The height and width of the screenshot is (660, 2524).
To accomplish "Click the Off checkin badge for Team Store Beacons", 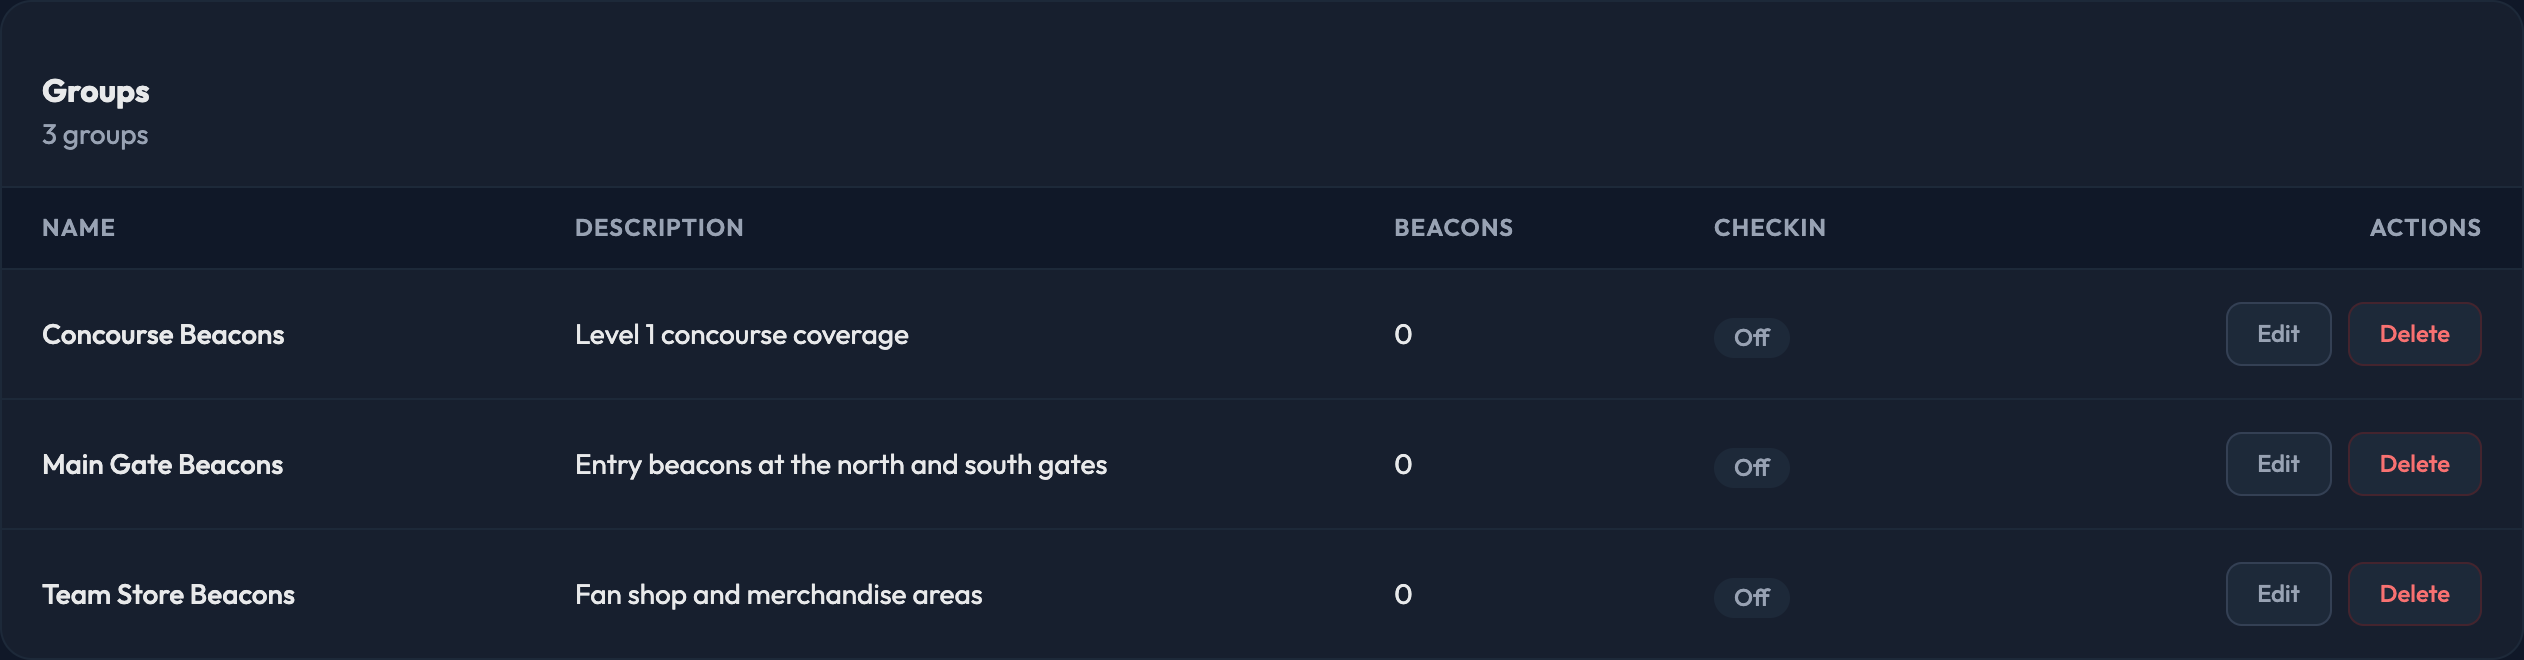I will click(1752, 598).
